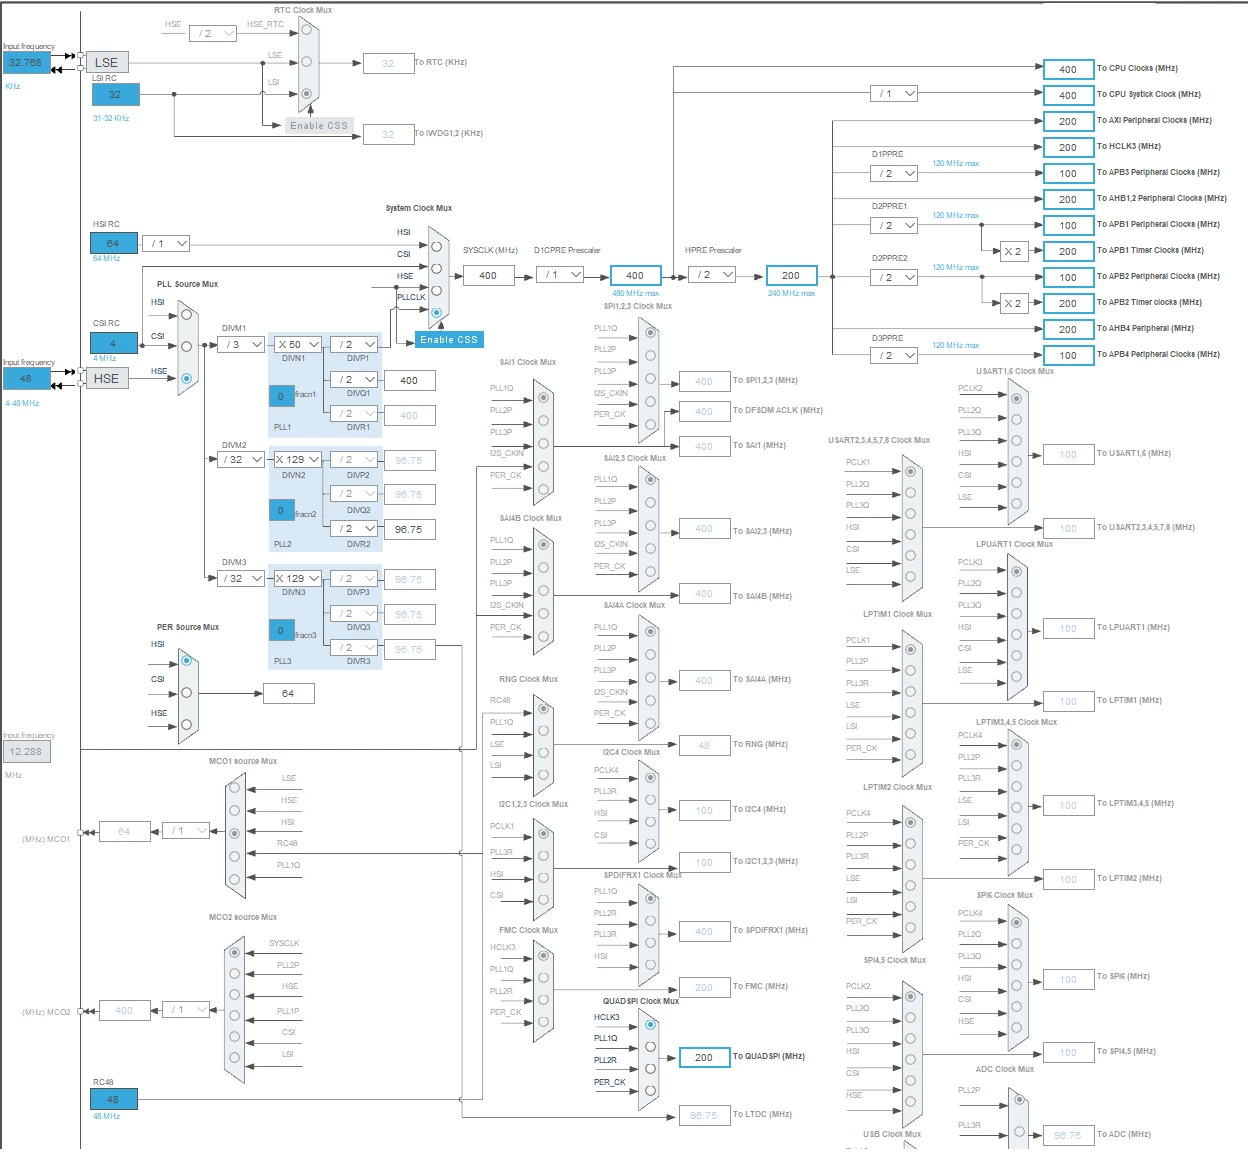Open the DIVM1 /3 divider dropdown
Image resolution: width=1248 pixels, height=1152 pixels.
[241, 344]
